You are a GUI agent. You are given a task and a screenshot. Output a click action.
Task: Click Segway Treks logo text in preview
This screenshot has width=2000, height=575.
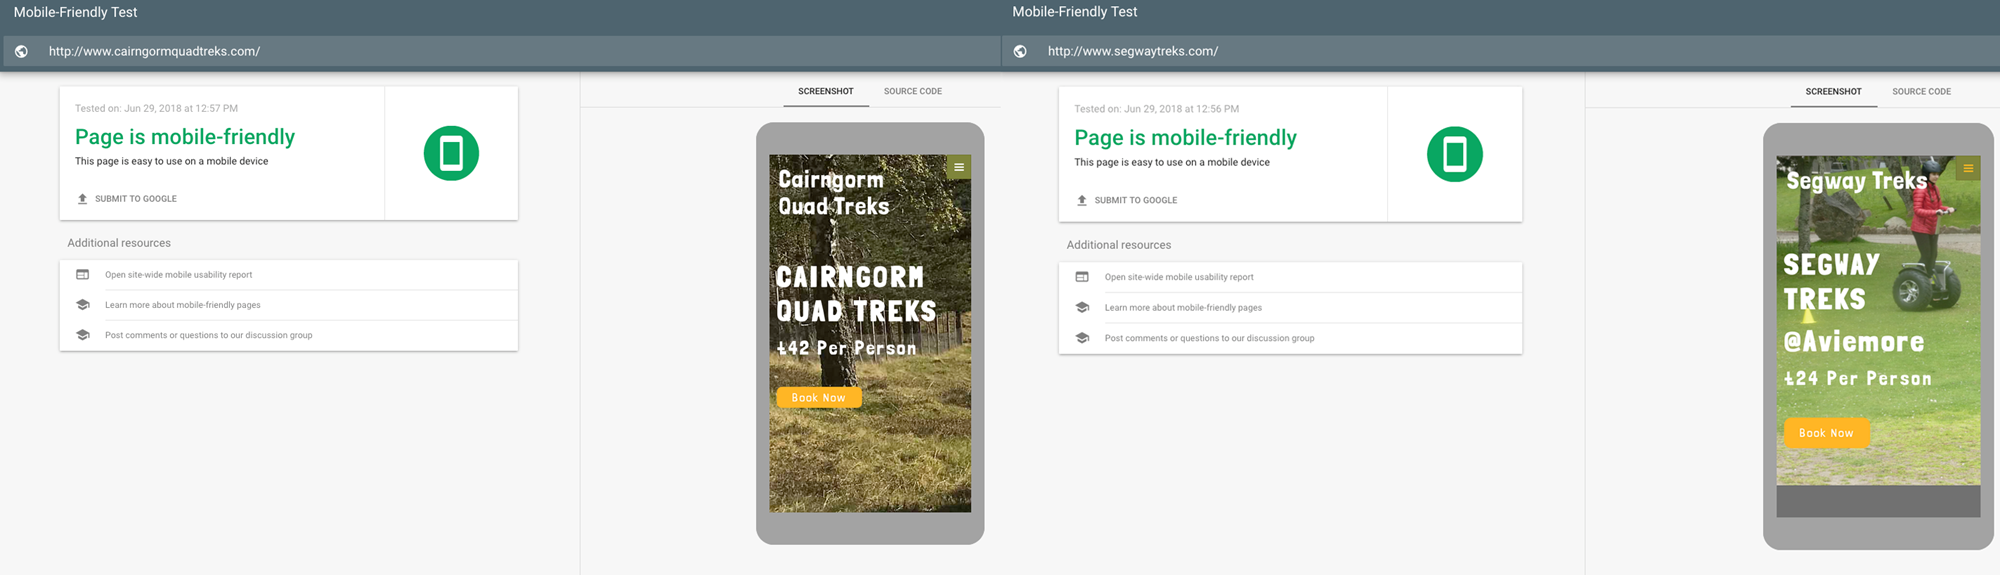(1856, 181)
